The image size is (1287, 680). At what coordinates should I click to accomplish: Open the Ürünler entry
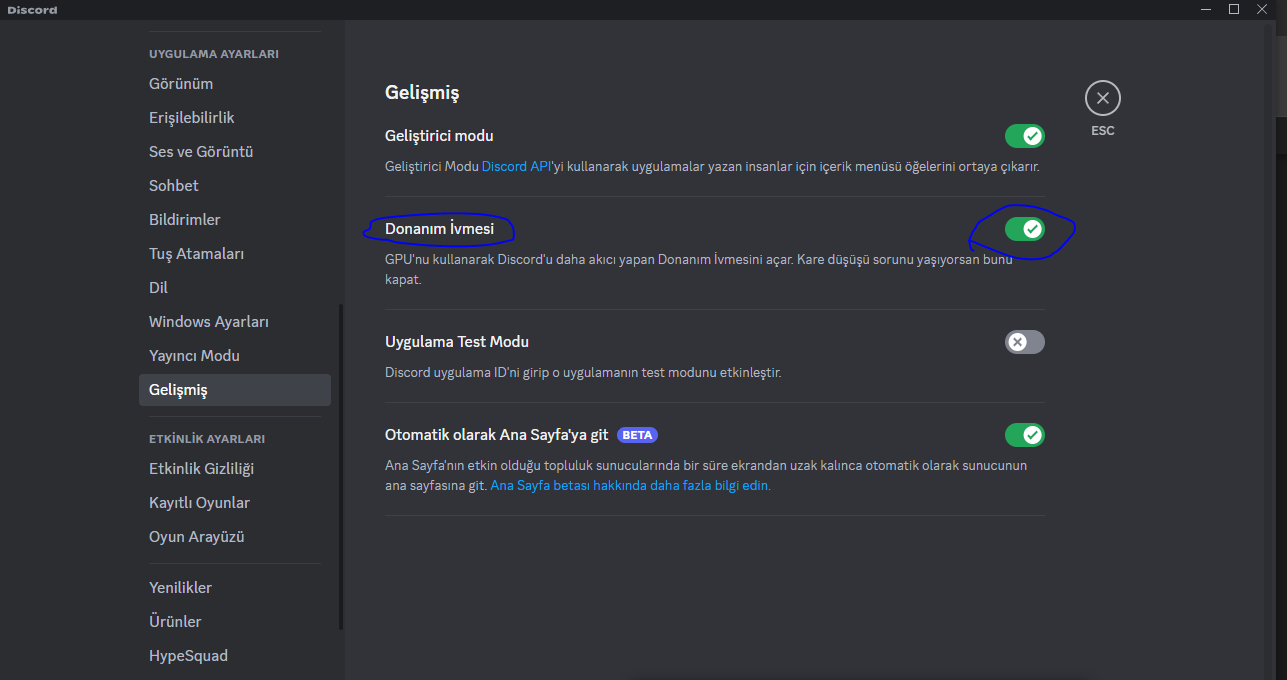point(234,622)
